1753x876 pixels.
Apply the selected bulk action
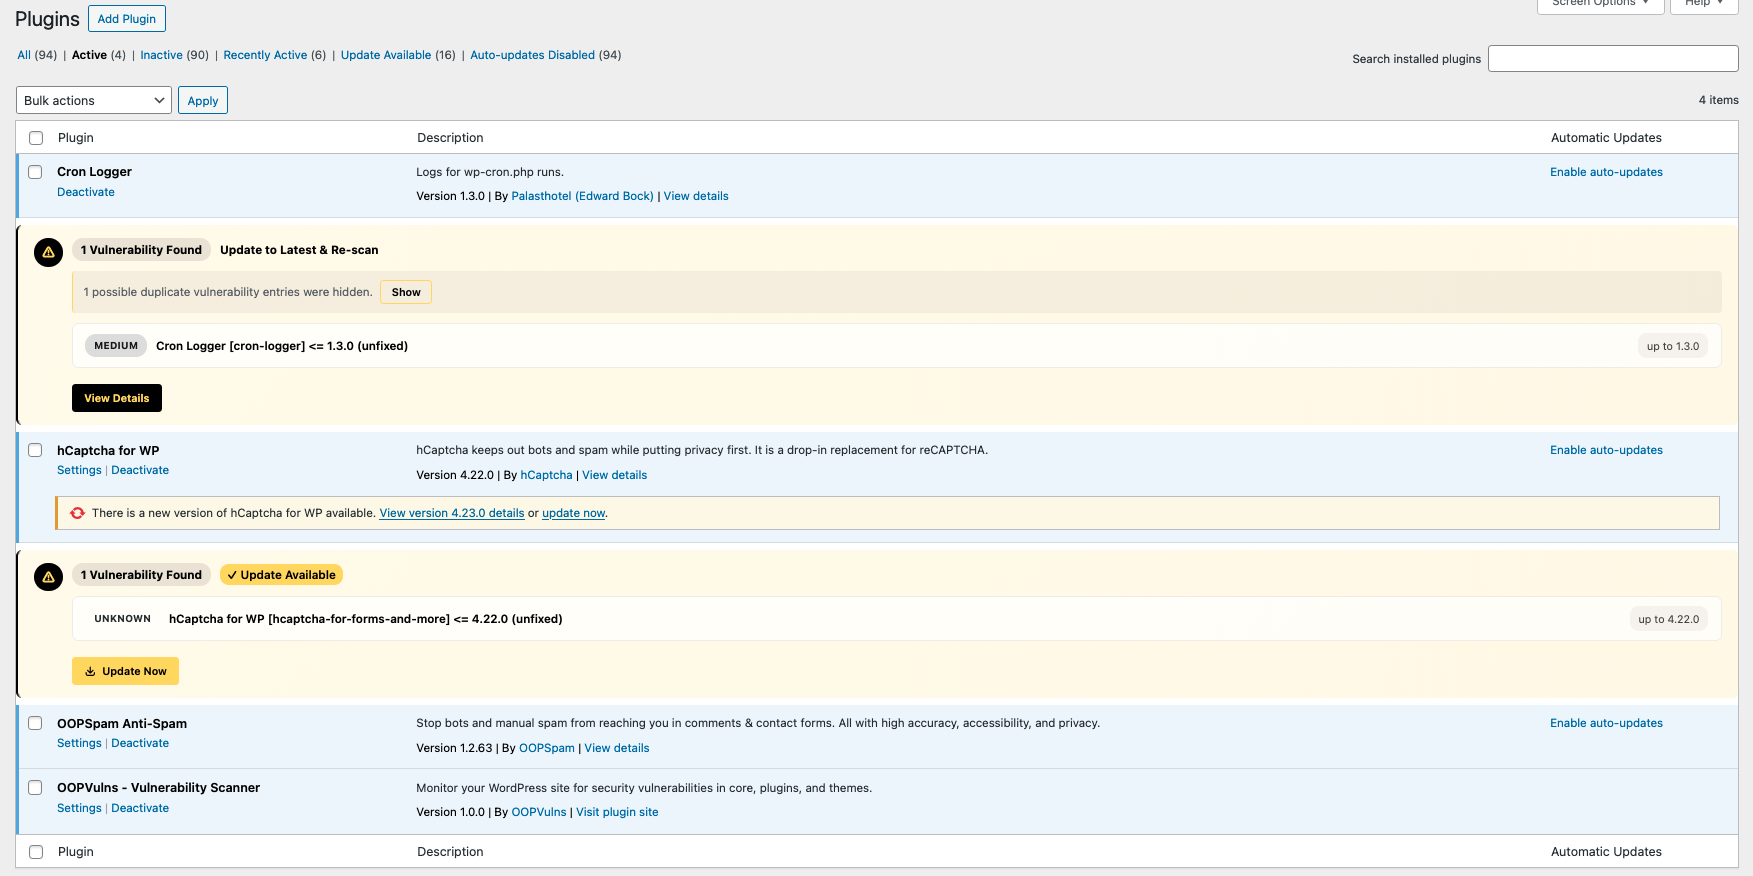(x=203, y=100)
